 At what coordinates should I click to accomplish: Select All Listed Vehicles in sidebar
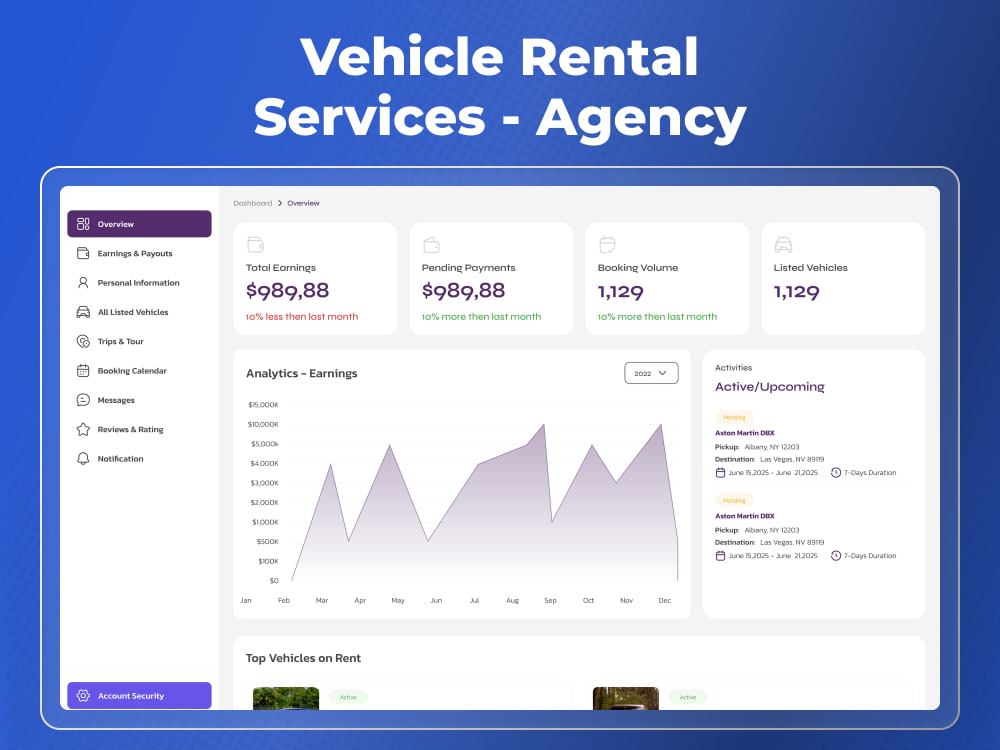(139, 312)
